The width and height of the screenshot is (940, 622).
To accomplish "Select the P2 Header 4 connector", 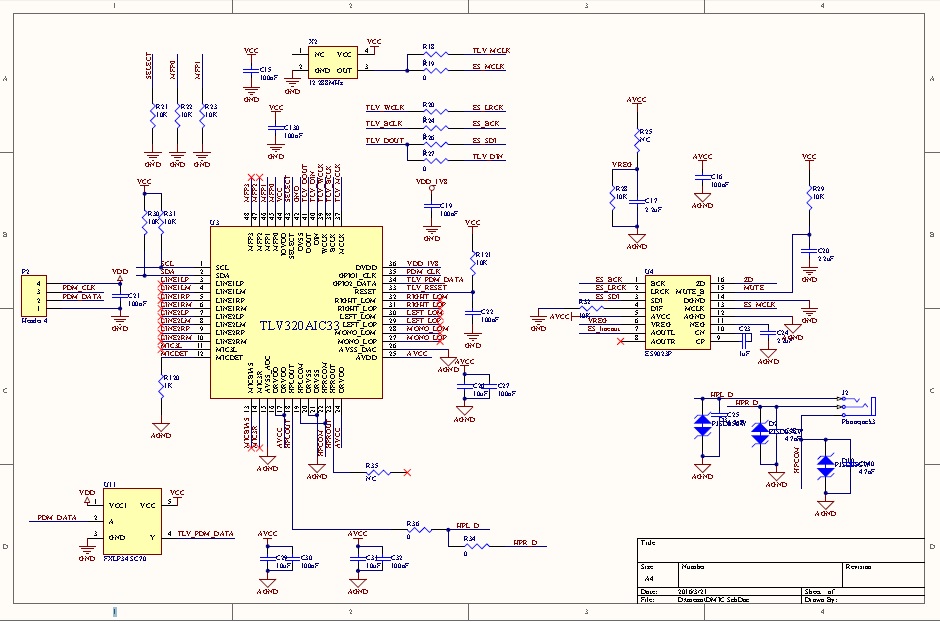I will (x=34, y=296).
